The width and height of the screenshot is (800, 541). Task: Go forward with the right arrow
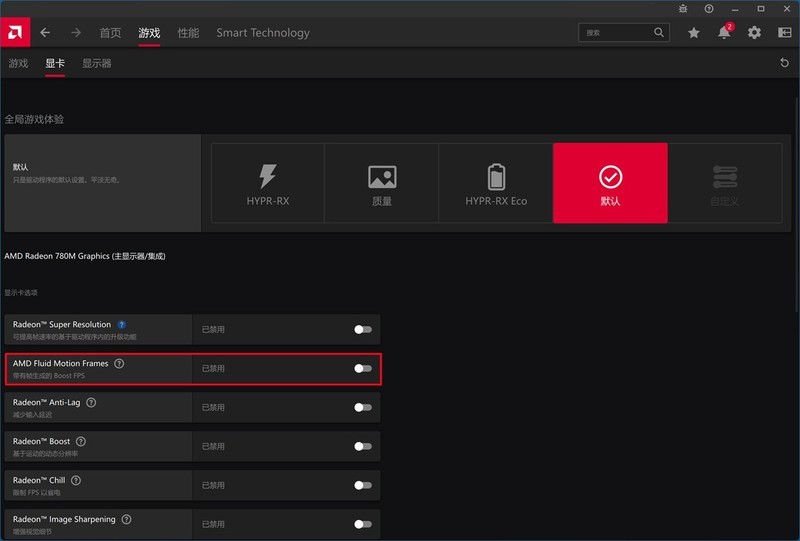(x=76, y=33)
